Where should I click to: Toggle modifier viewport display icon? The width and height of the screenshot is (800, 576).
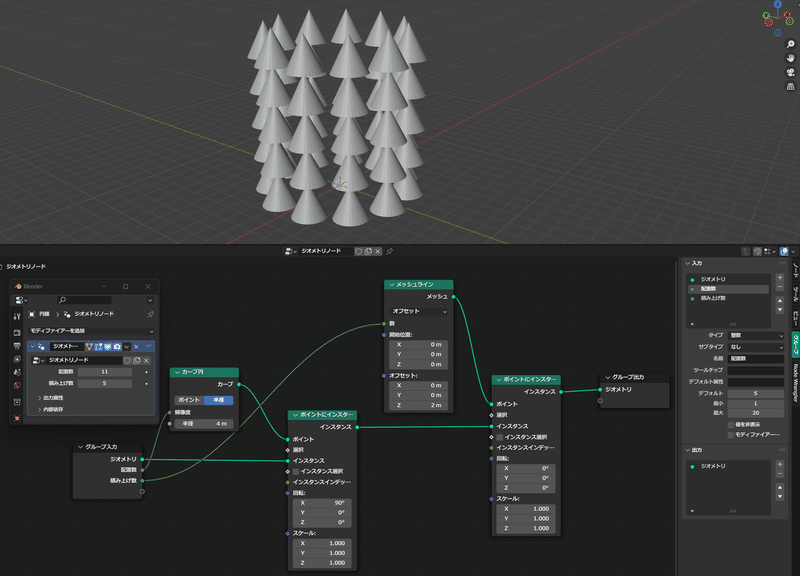click(x=108, y=346)
